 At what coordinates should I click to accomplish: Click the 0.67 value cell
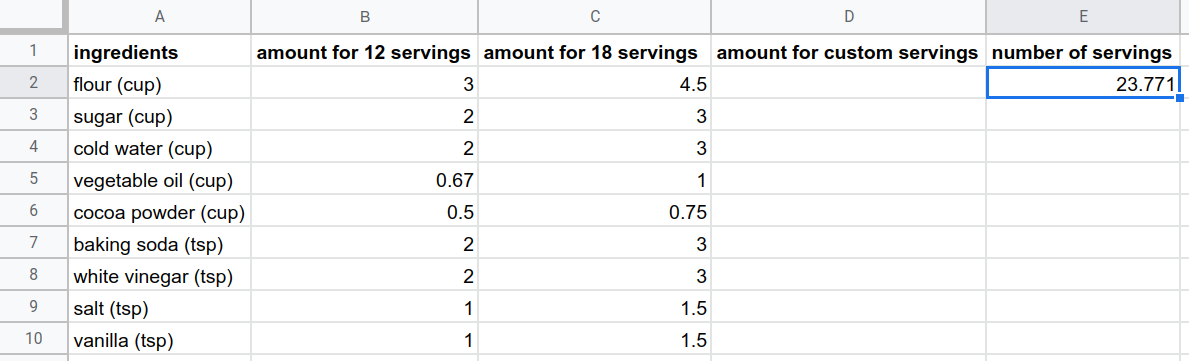click(x=364, y=180)
